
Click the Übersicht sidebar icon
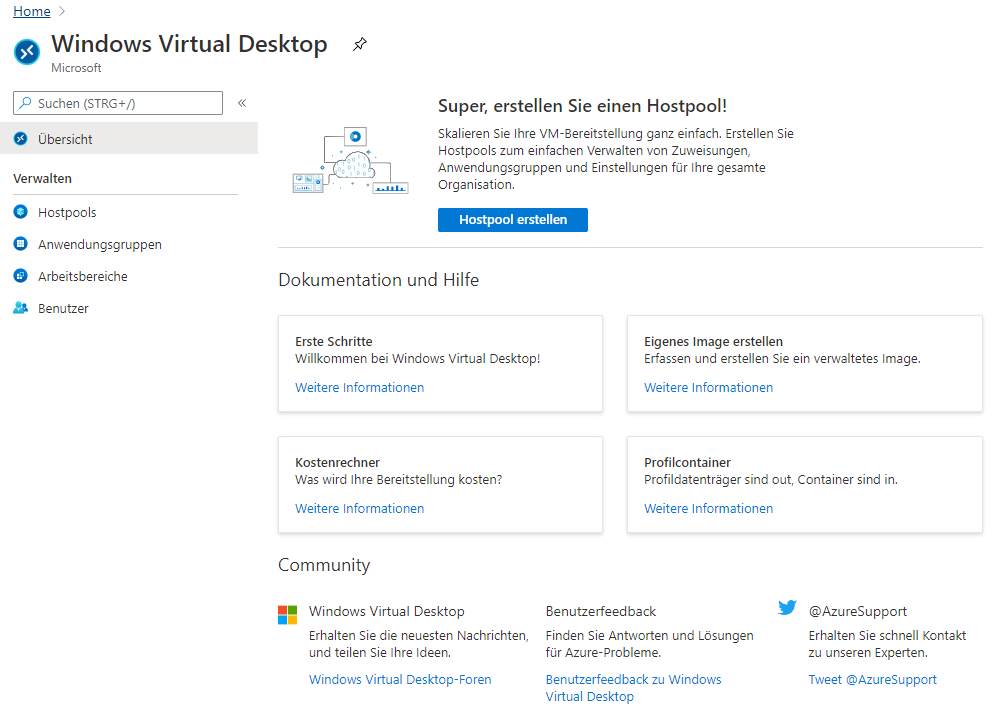coord(21,138)
